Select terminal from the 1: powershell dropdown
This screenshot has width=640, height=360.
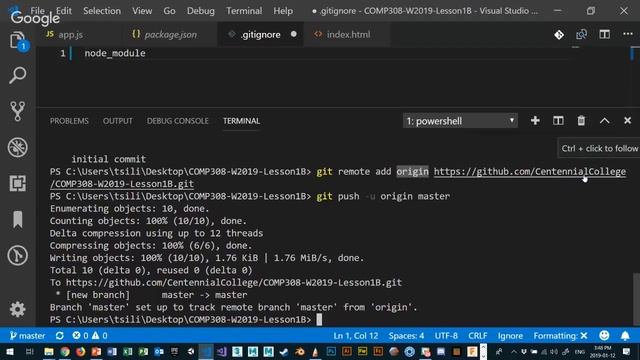[460, 121]
